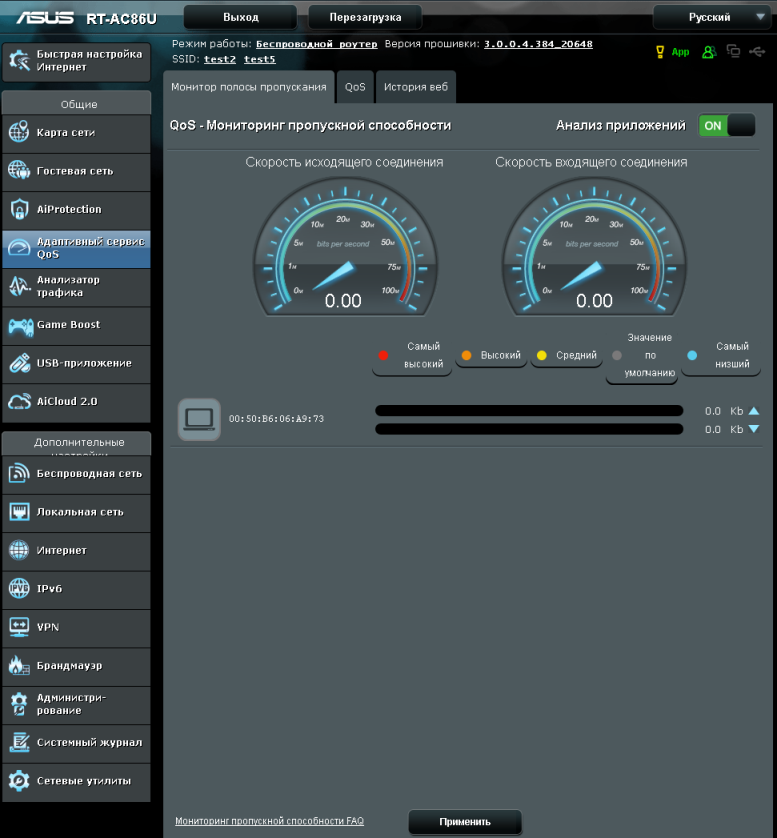
Task: Click the Перезагрузка button
Action: pos(365,18)
